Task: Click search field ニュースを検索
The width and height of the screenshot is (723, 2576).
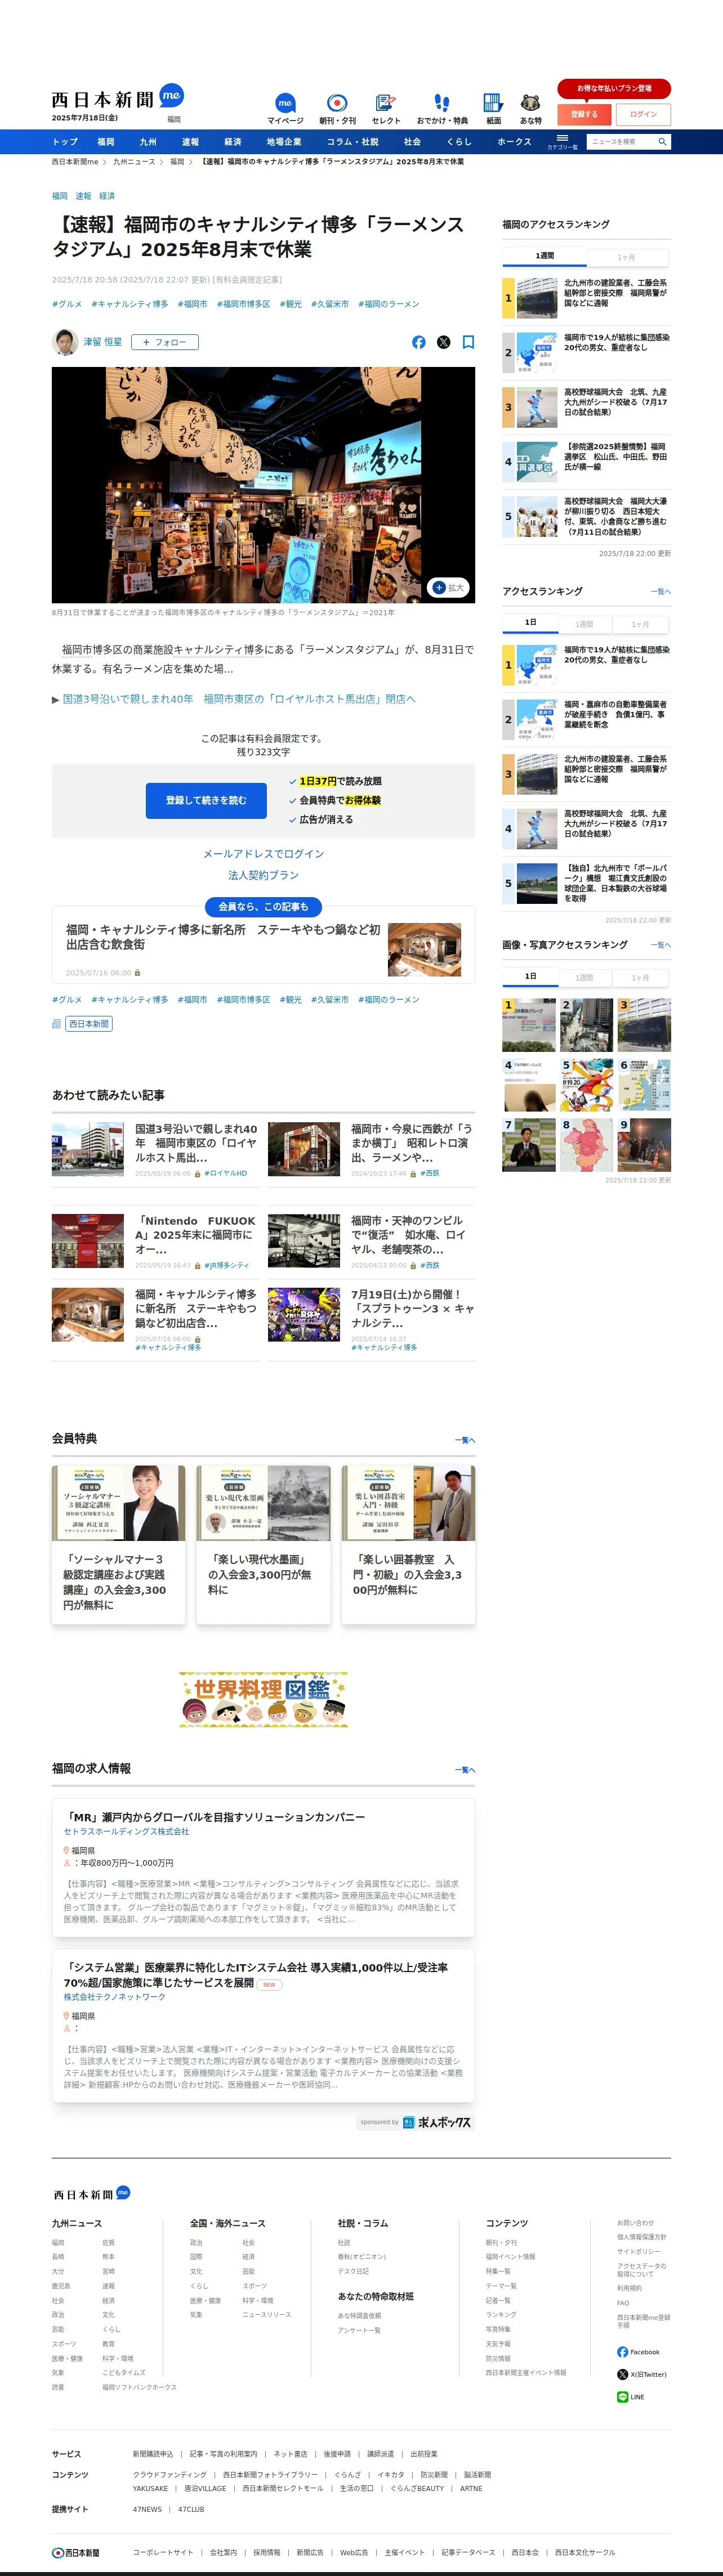Action: click(620, 142)
